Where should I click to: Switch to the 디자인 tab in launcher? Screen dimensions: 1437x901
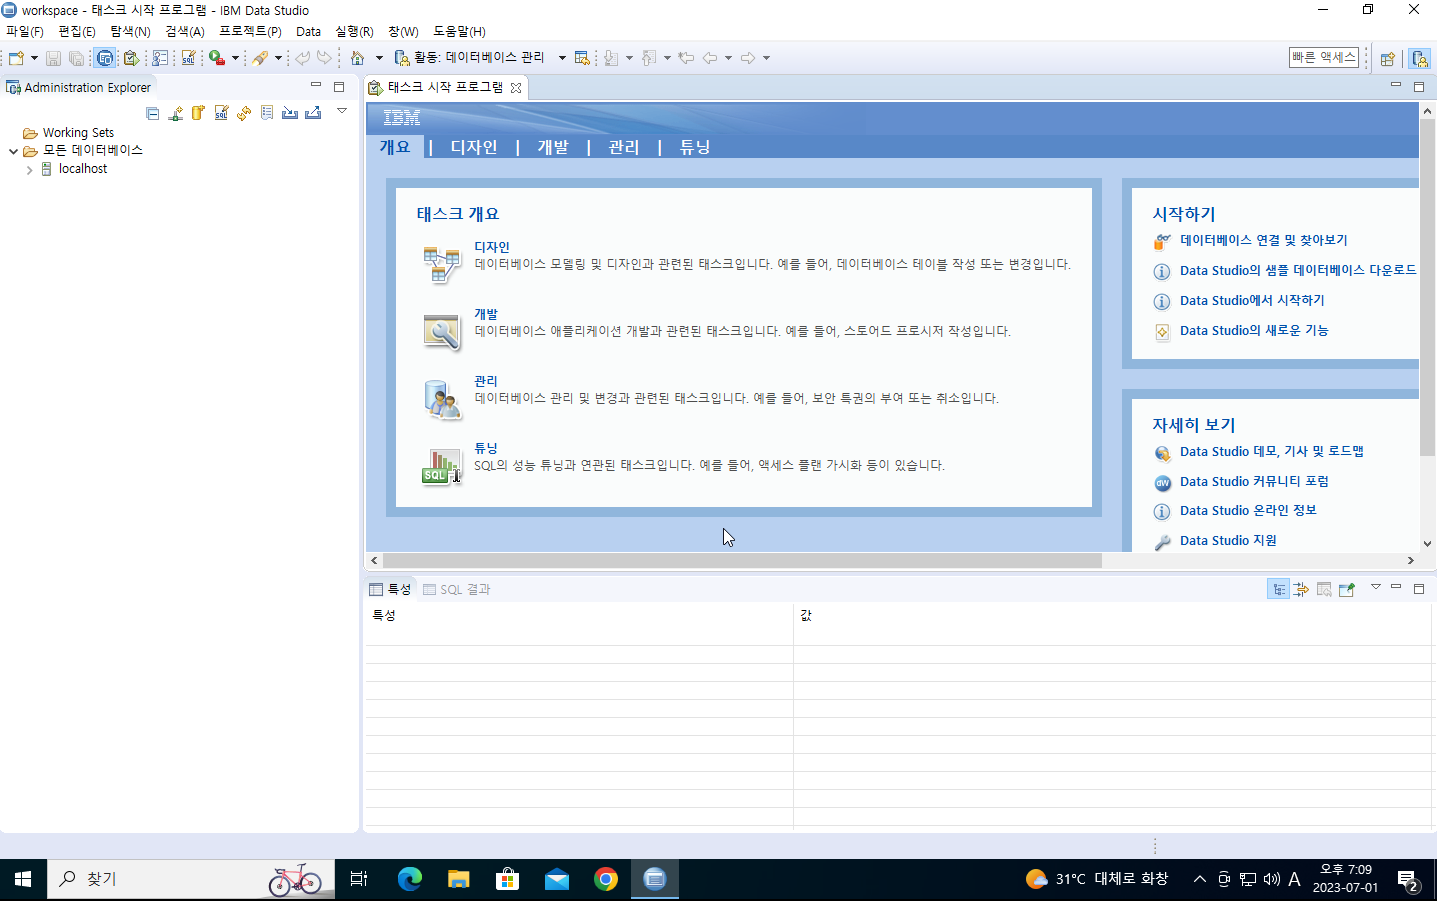point(473,147)
